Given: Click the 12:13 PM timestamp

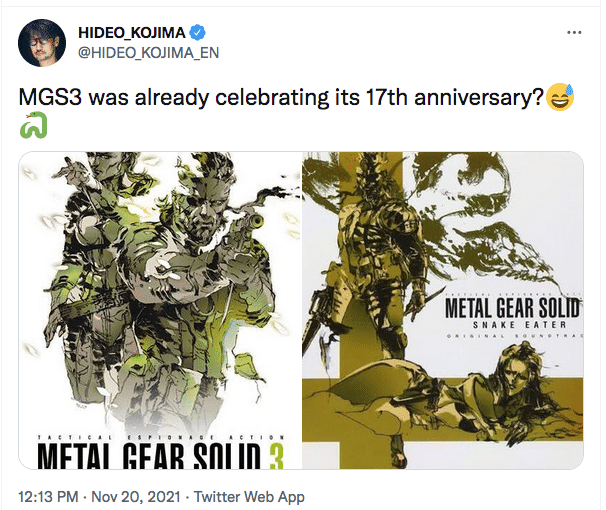Looking at the screenshot, I should click(x=48, y=496).
